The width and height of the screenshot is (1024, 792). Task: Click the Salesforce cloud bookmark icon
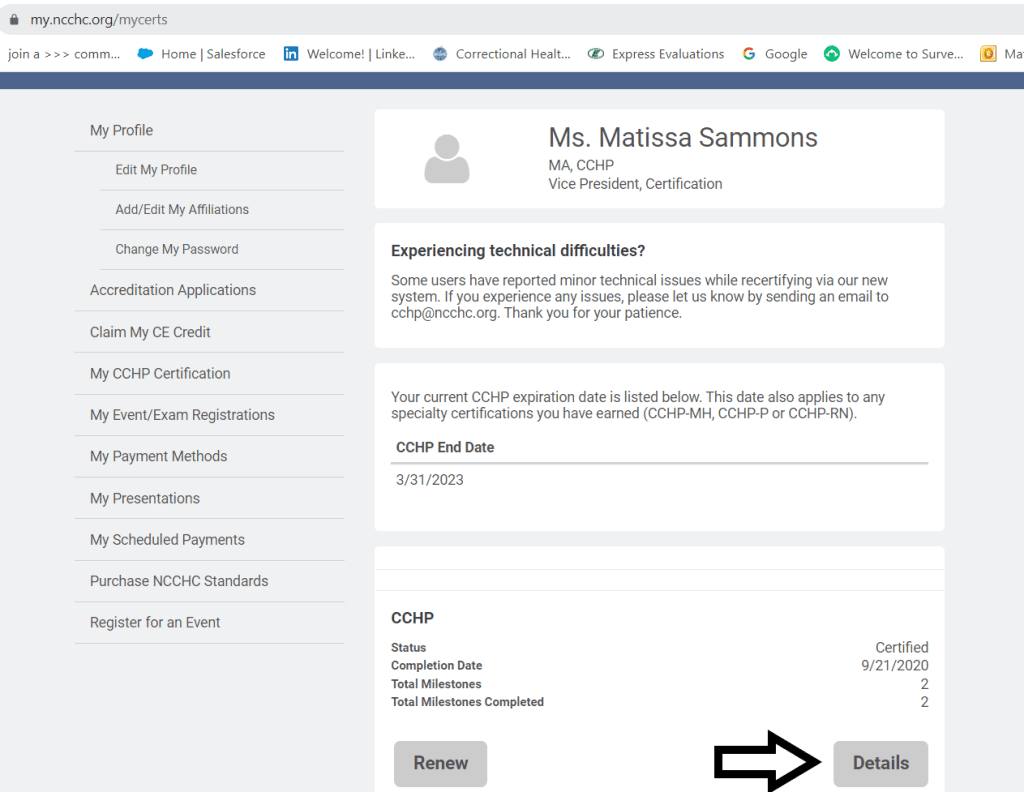coord(145,54)
